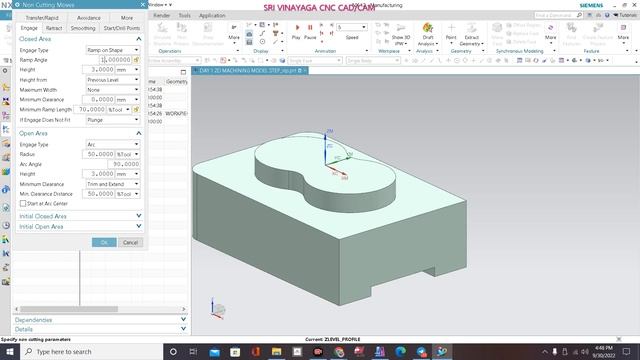Image resolution: width=640 pixels, height=360 pixels.
Task: Click the Windows taskbar search box
Action: [91, 351]
